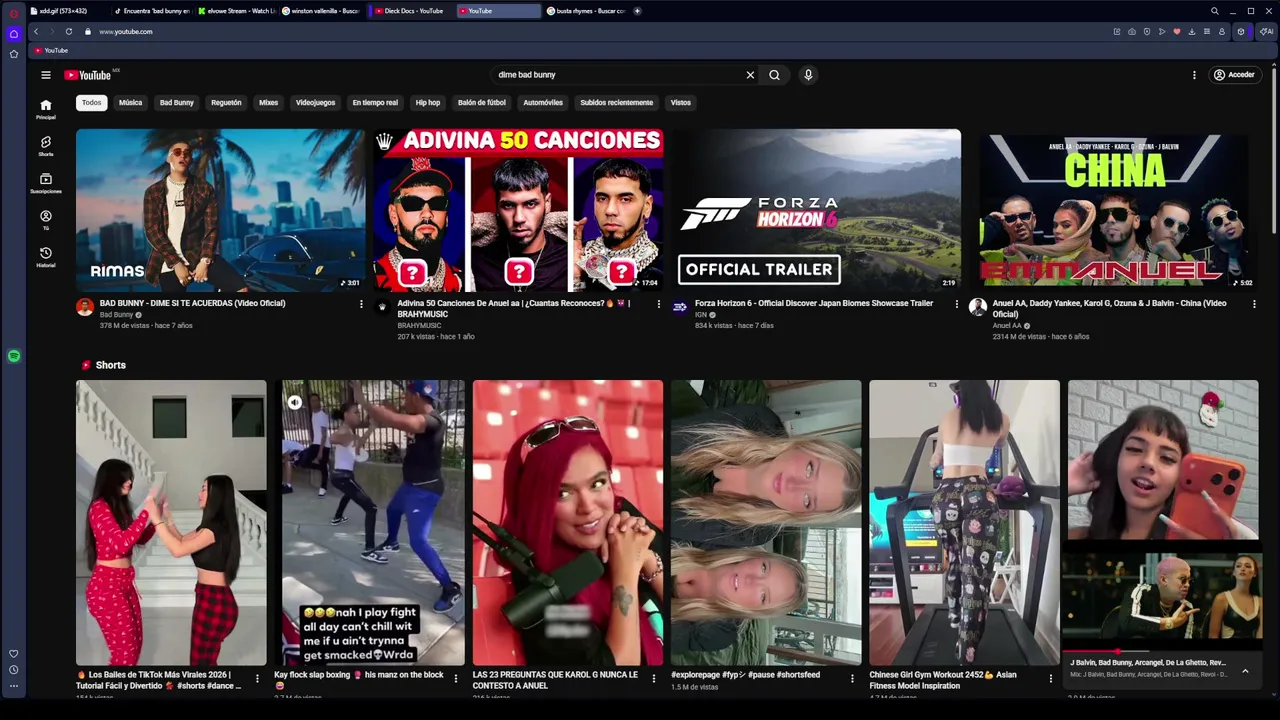This screenshot has width=1280, height=720.
Task: Expand the miniplayer with chevron arrow
Action: pos(1245,671)
